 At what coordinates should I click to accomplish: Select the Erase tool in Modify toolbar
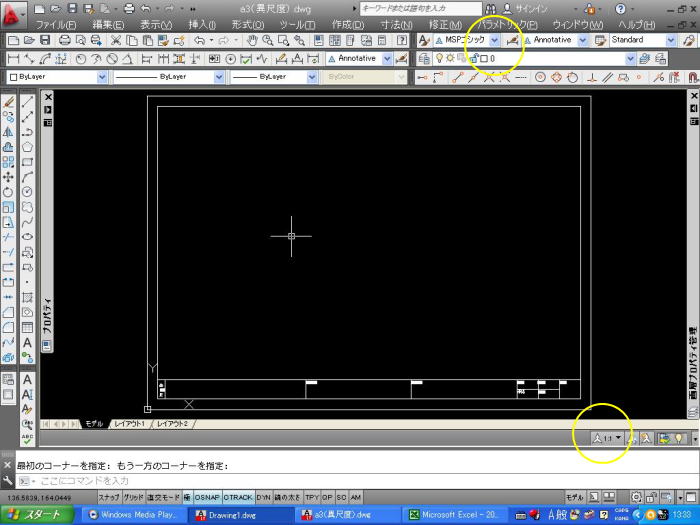(x=8, y=101)
